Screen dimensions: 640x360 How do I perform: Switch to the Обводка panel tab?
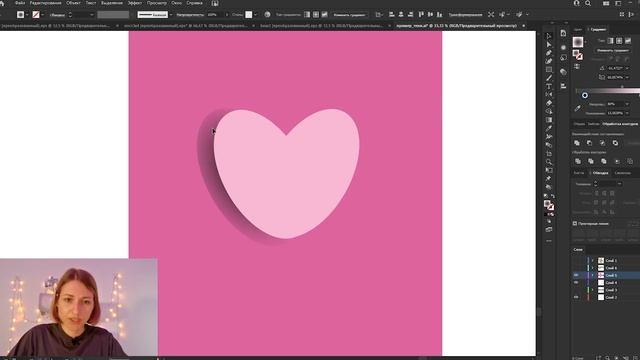point(600,173)
